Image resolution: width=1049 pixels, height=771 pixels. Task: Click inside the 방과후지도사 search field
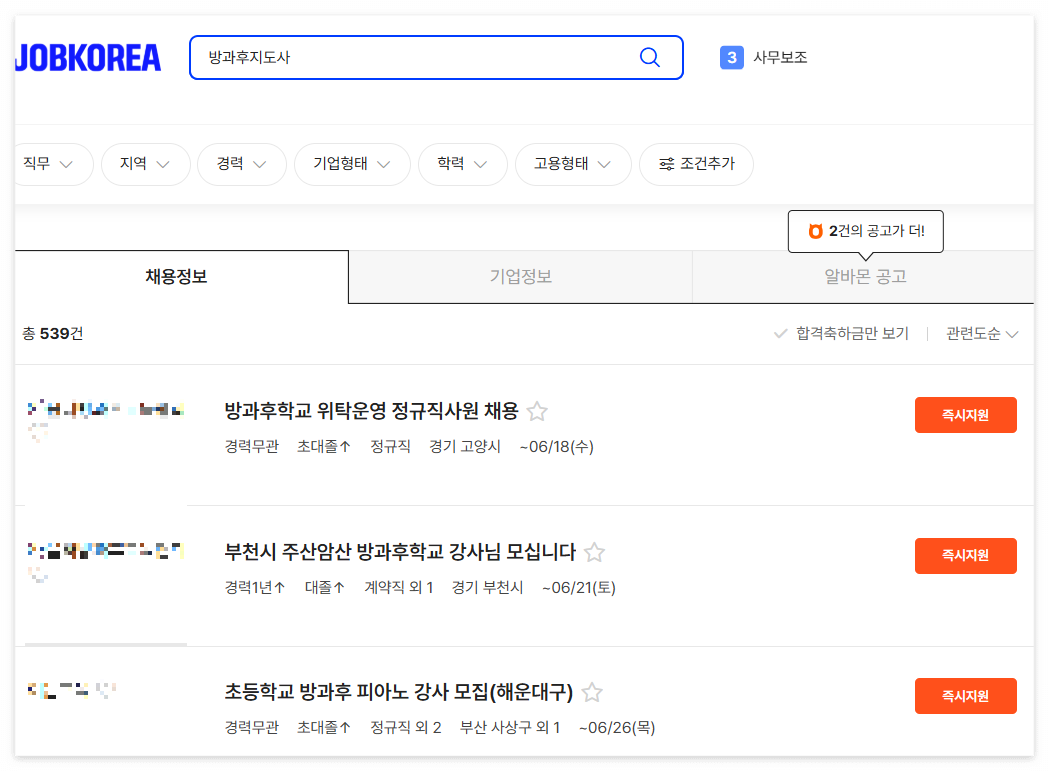tap(400, 57)
